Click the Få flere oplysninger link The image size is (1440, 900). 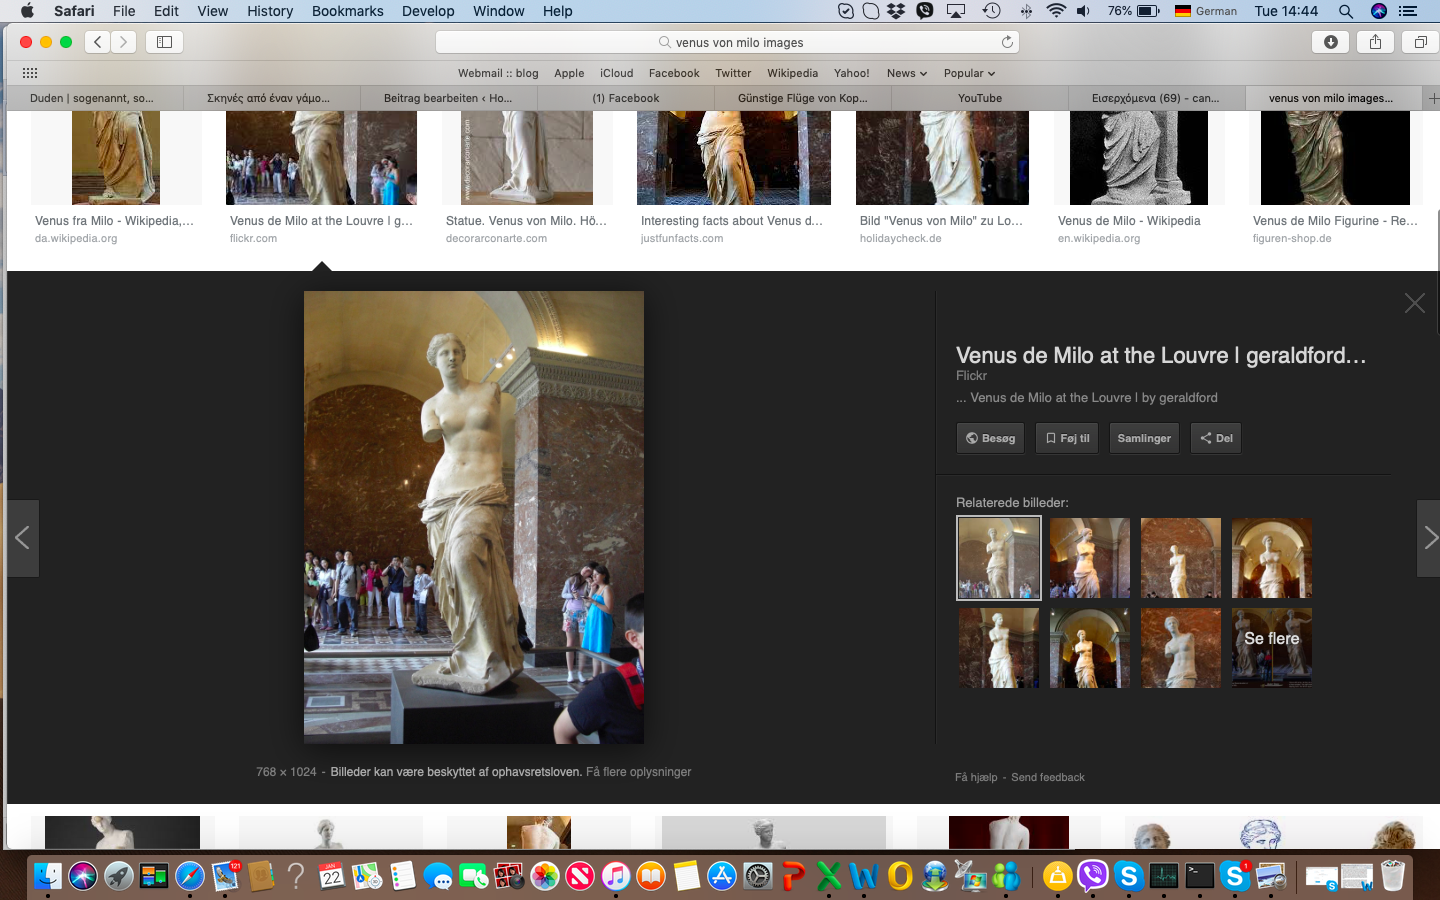pos(638,772)
